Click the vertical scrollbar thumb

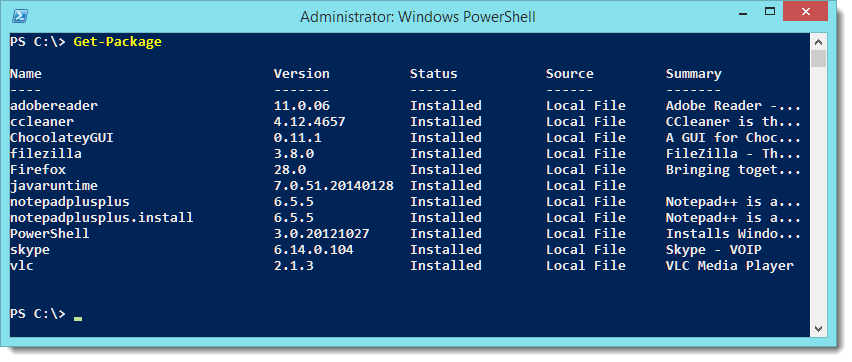pyautogui.click(x=818, y=59)
